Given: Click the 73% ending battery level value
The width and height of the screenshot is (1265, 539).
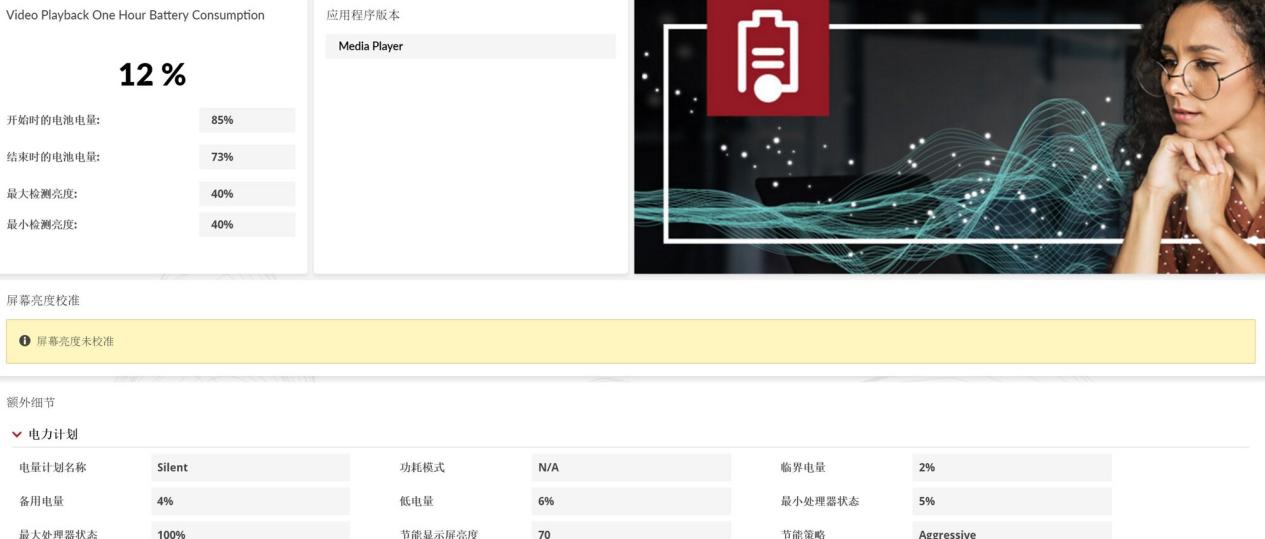Looking at the screenshot, I should pyautogui.click(x=246, y=157).
